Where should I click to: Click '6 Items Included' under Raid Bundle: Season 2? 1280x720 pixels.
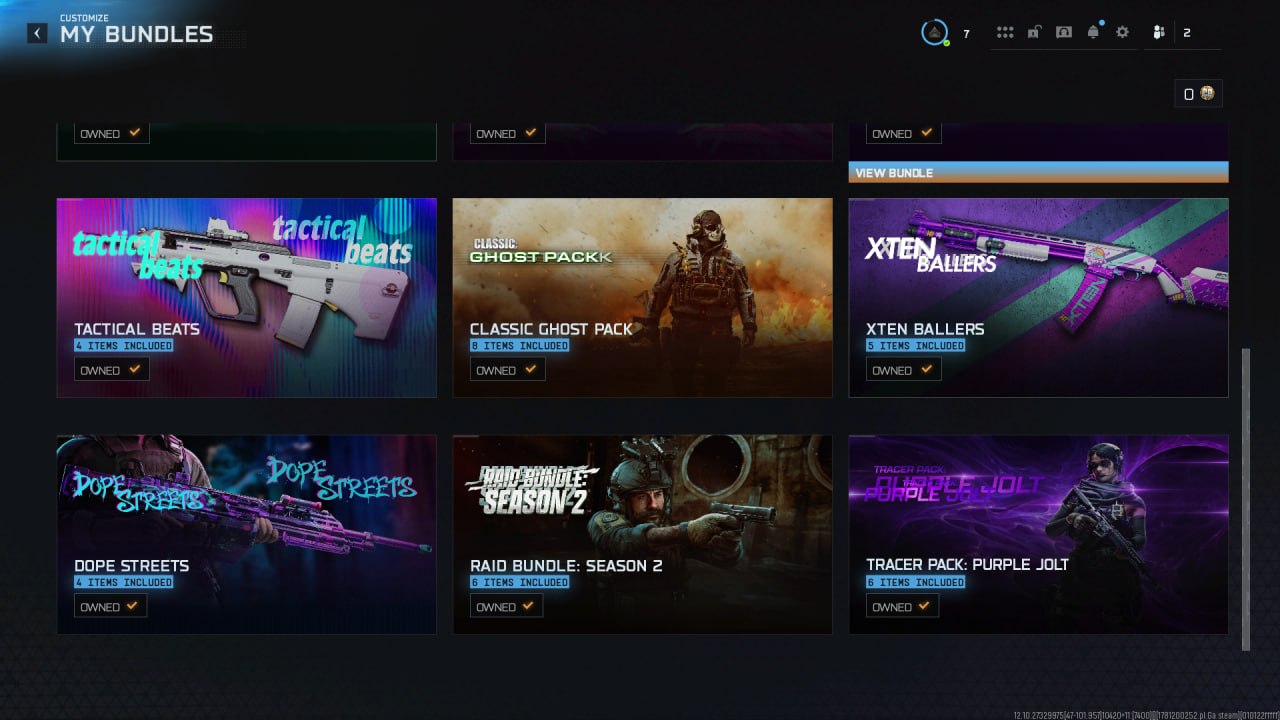pos(520,582)
